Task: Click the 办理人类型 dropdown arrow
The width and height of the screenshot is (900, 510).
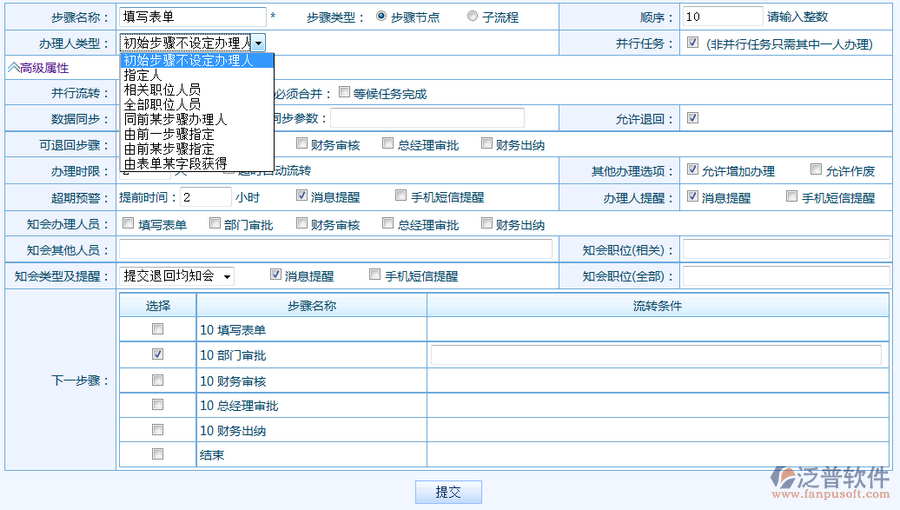Action: (x=258, y=43)
